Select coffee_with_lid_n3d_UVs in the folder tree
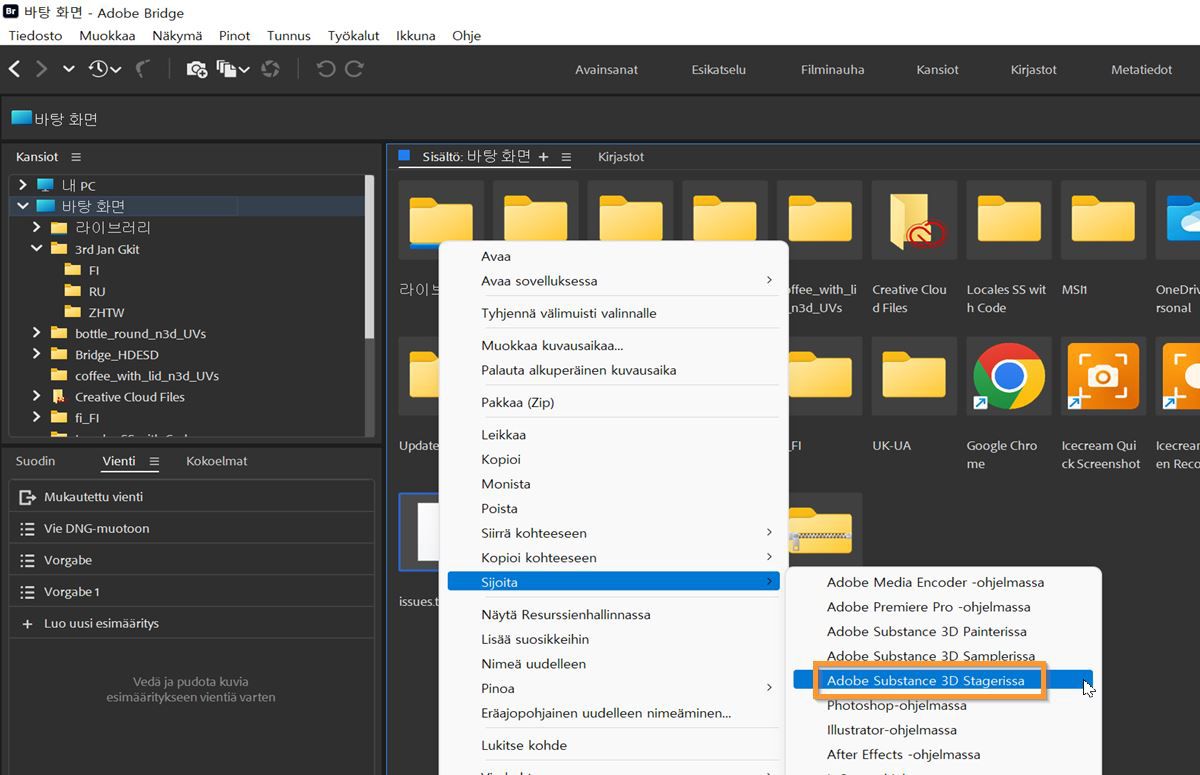This screenshot has height=775, width=1200. point(147,375)
